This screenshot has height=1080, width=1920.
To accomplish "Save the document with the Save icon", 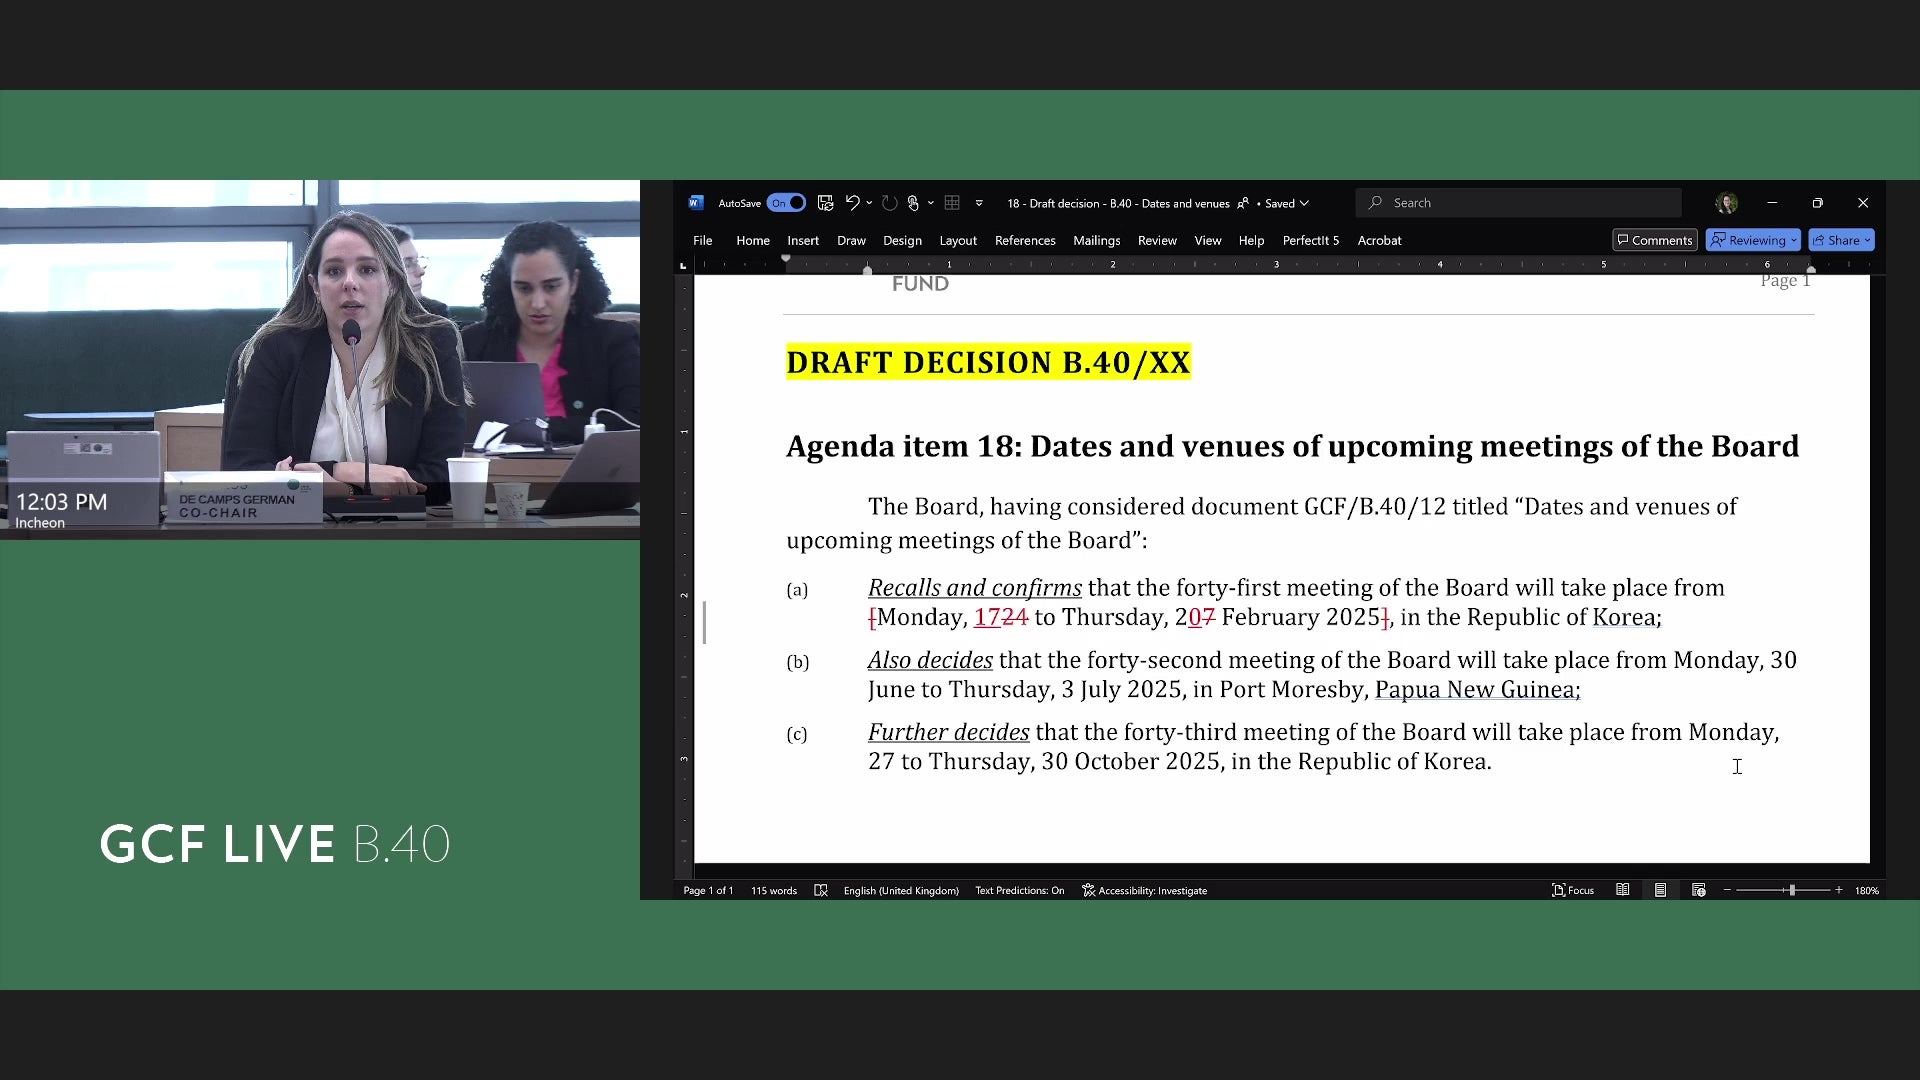I will (825, 203).
